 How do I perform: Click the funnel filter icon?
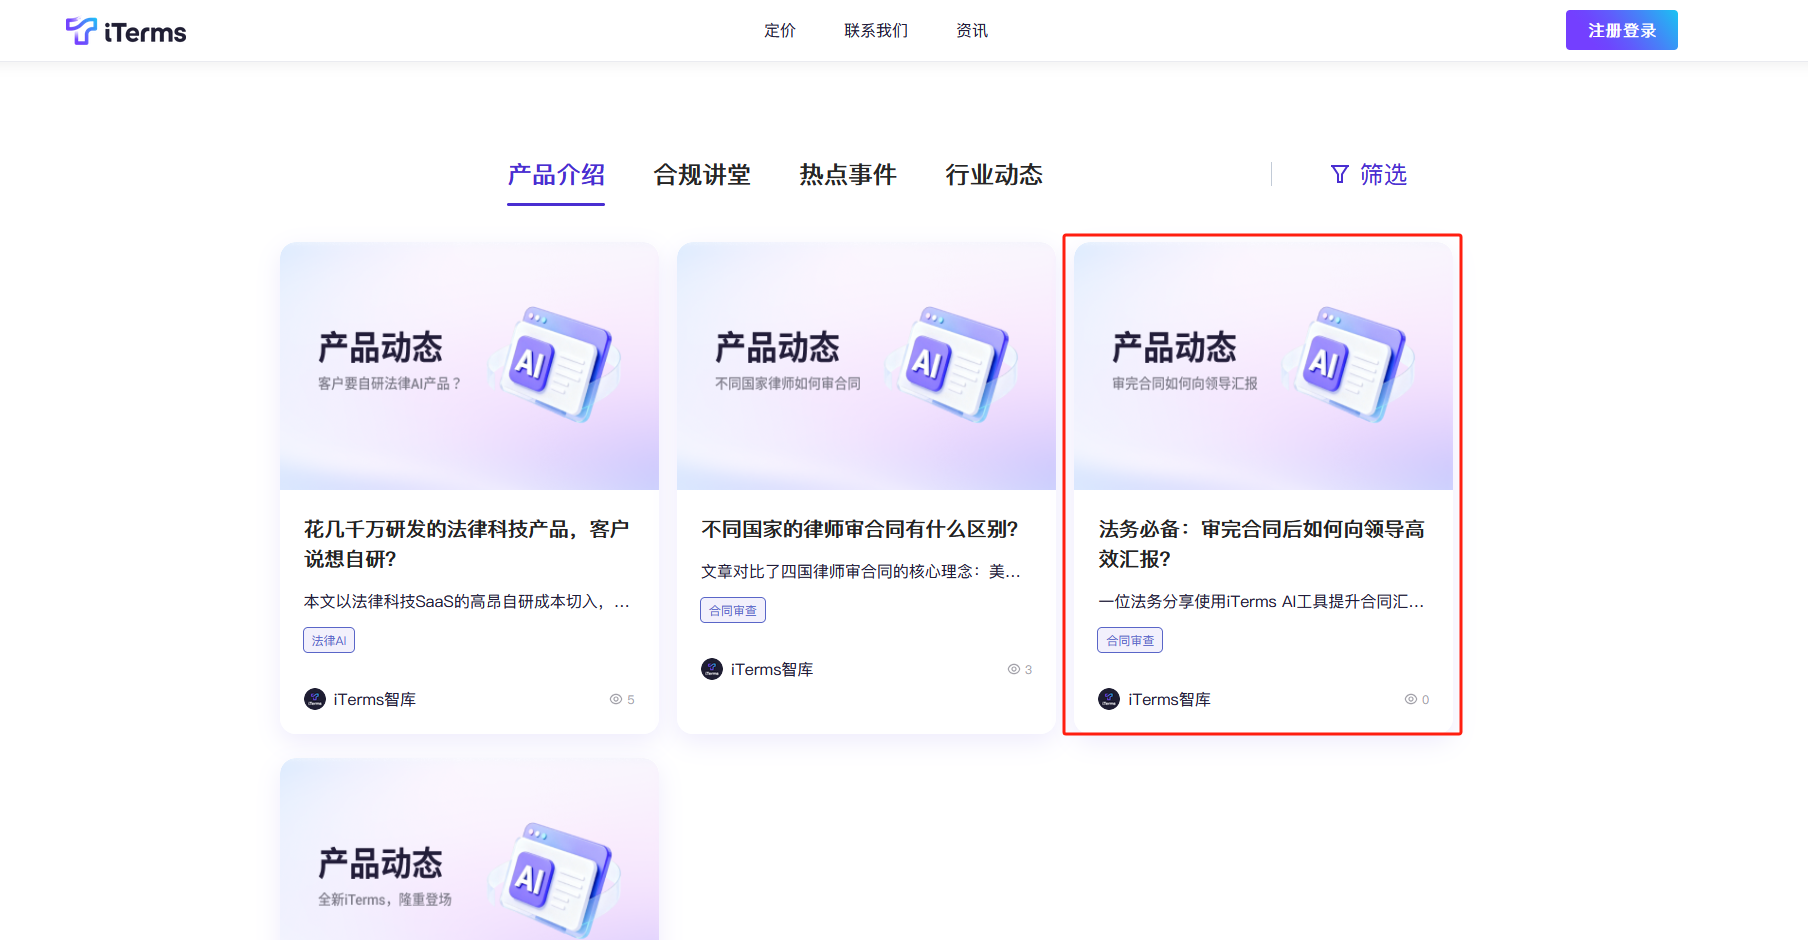1340,175
